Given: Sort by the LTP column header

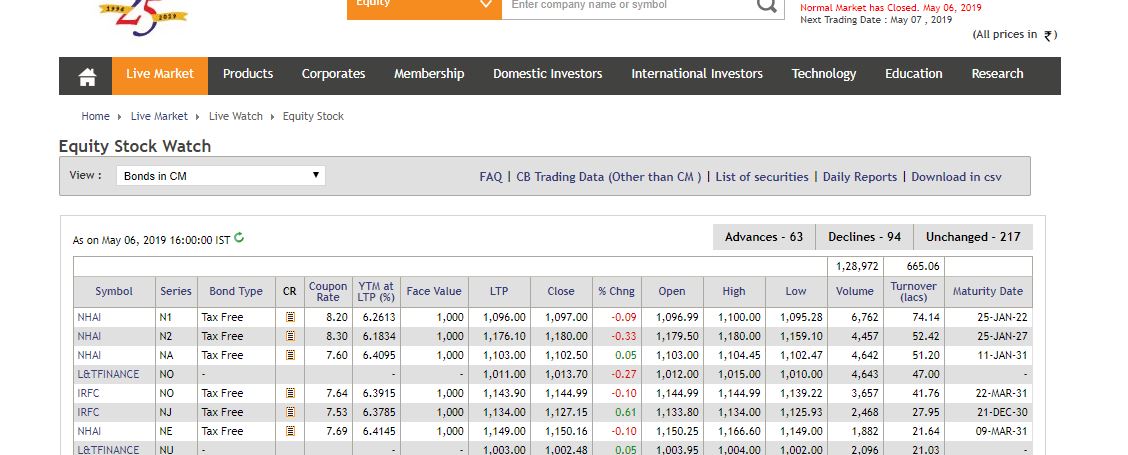Looking at the screenshot, I should click(x=499, y=292).
